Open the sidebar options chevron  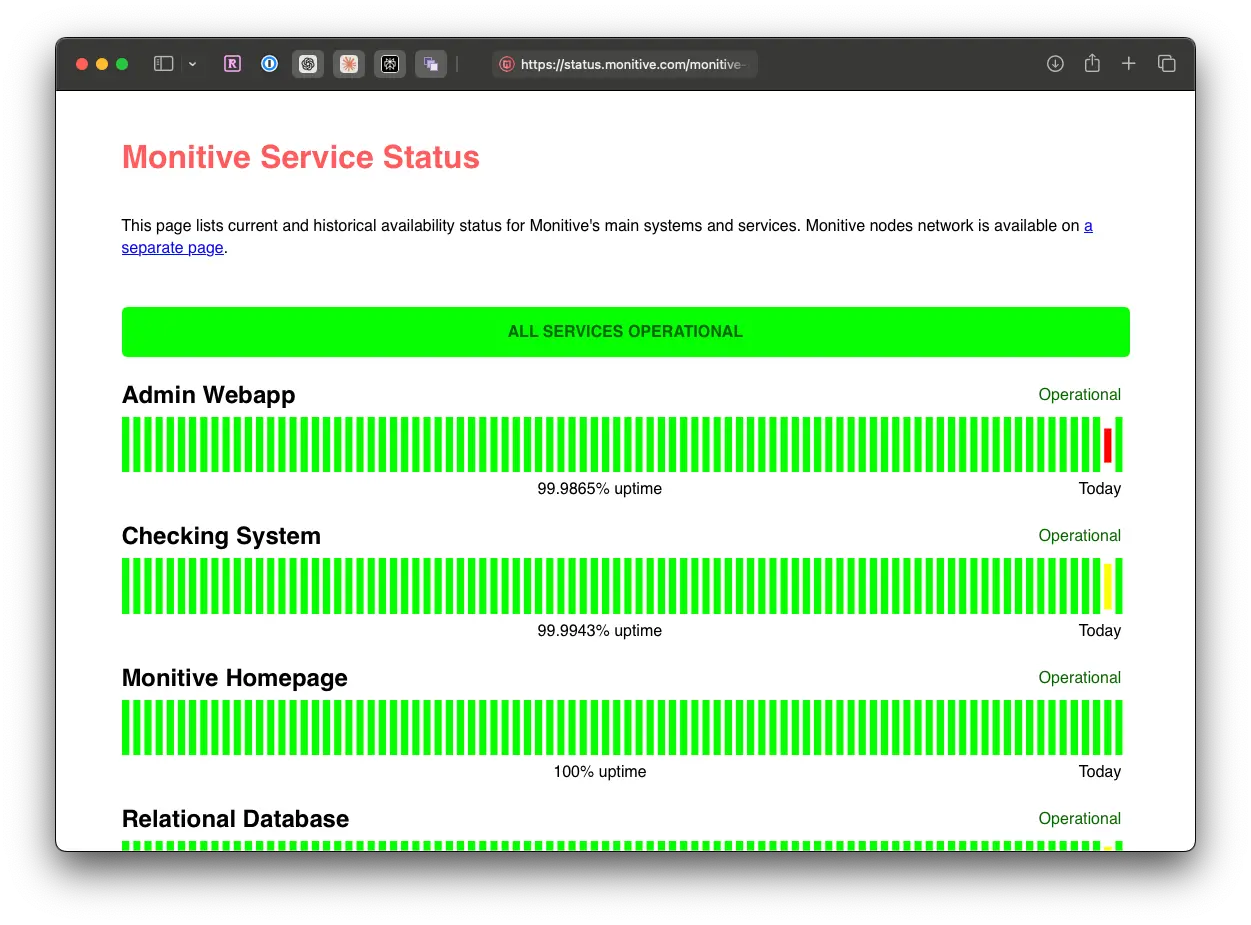192,63
